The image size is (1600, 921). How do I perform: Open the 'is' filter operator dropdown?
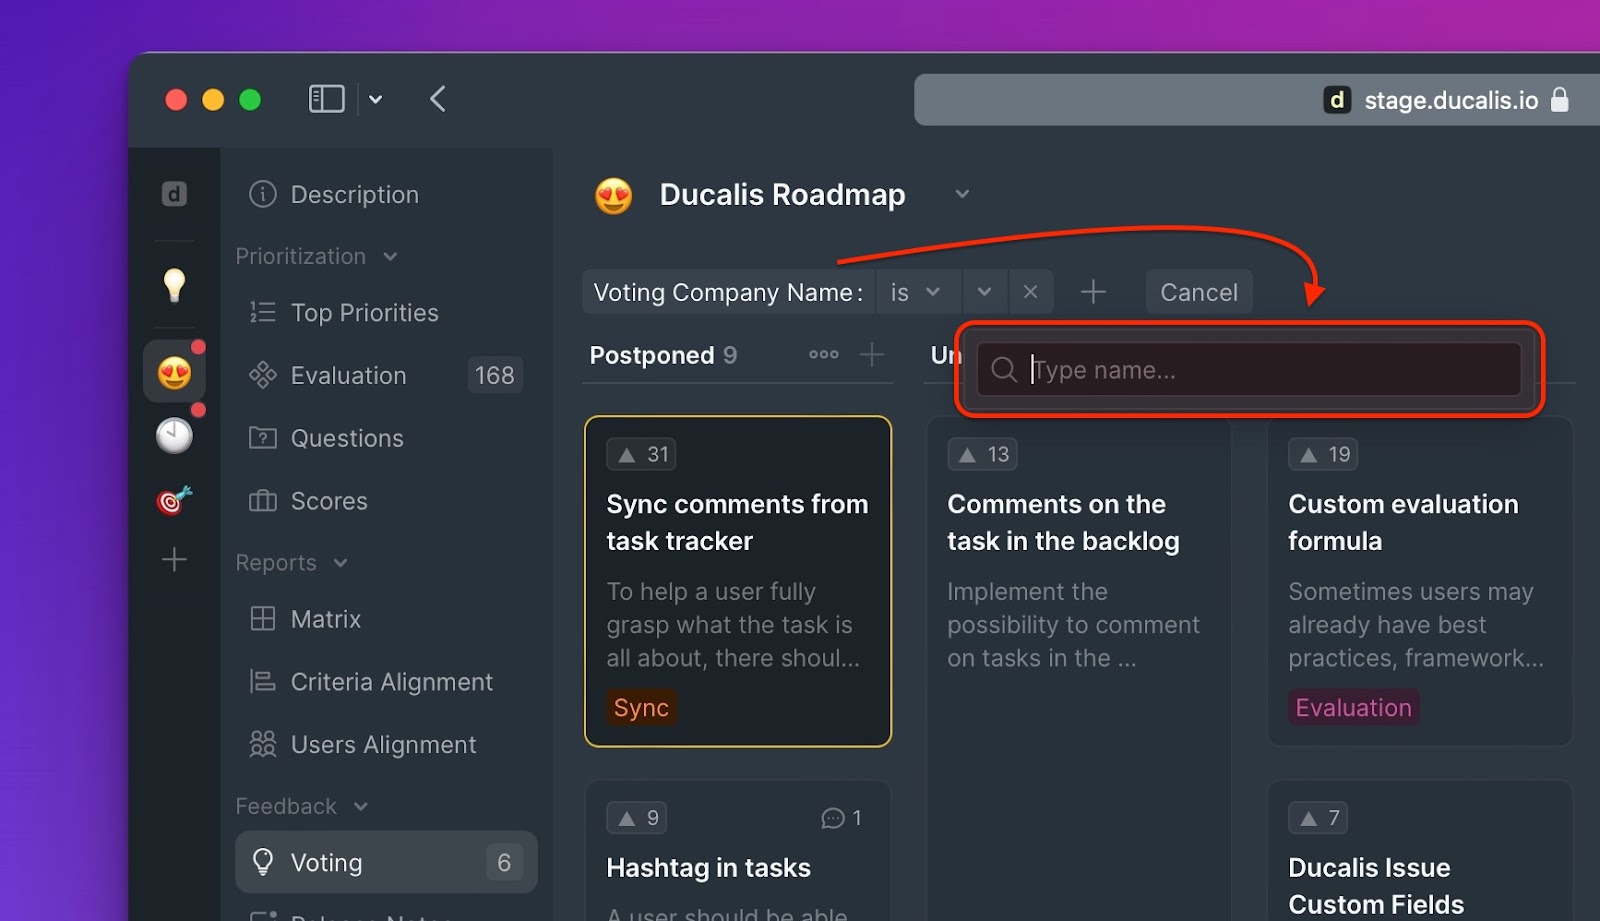pos(916,292)
